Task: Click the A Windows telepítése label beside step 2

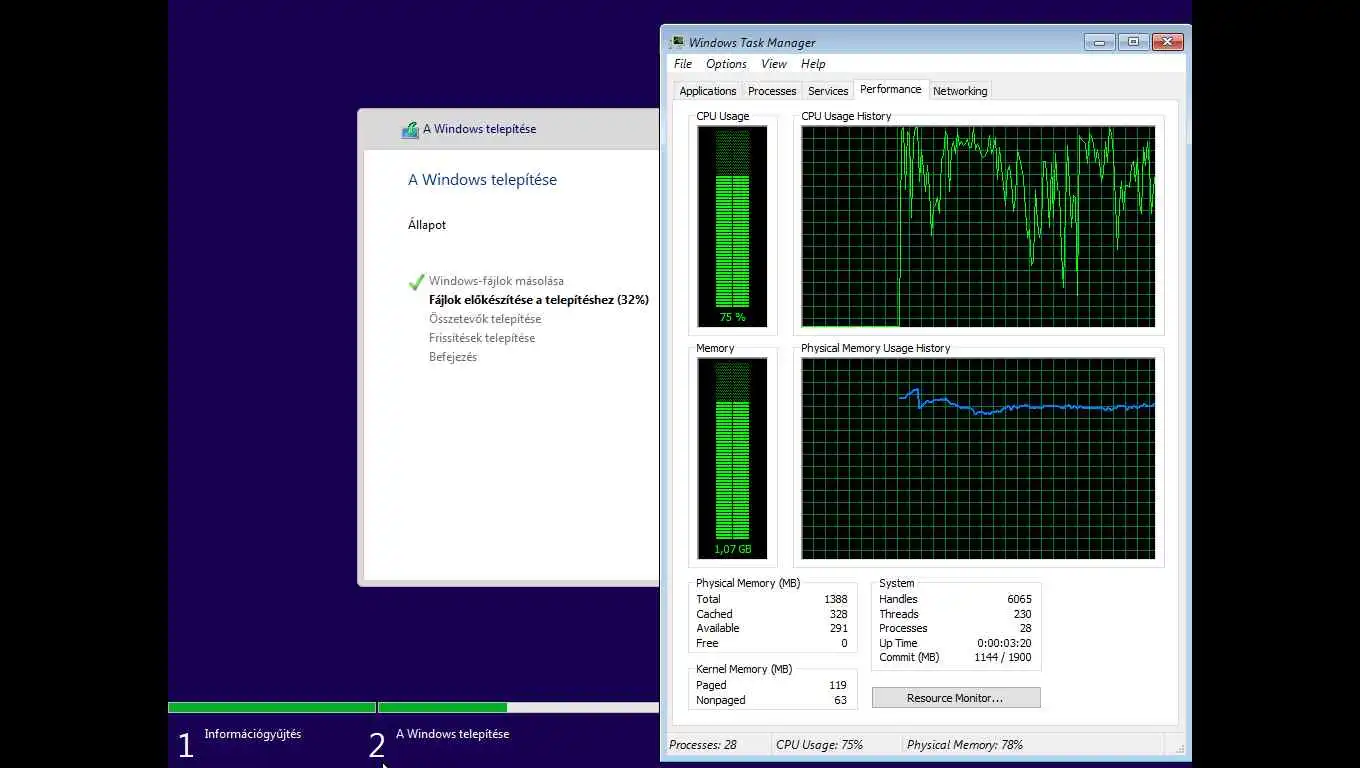Action: coord(453,734)
